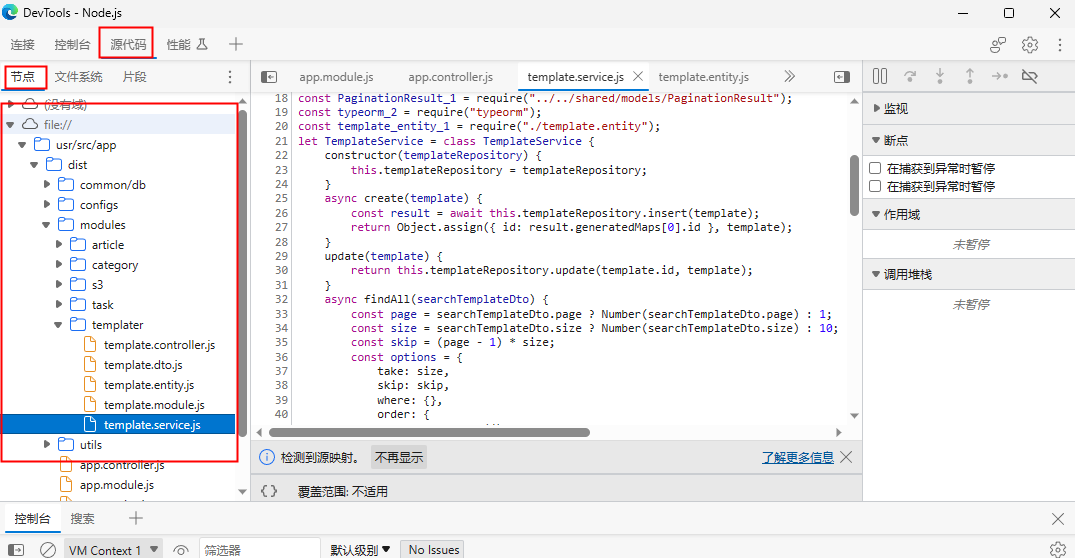Focus the 筛选器 console filter field

260,550
